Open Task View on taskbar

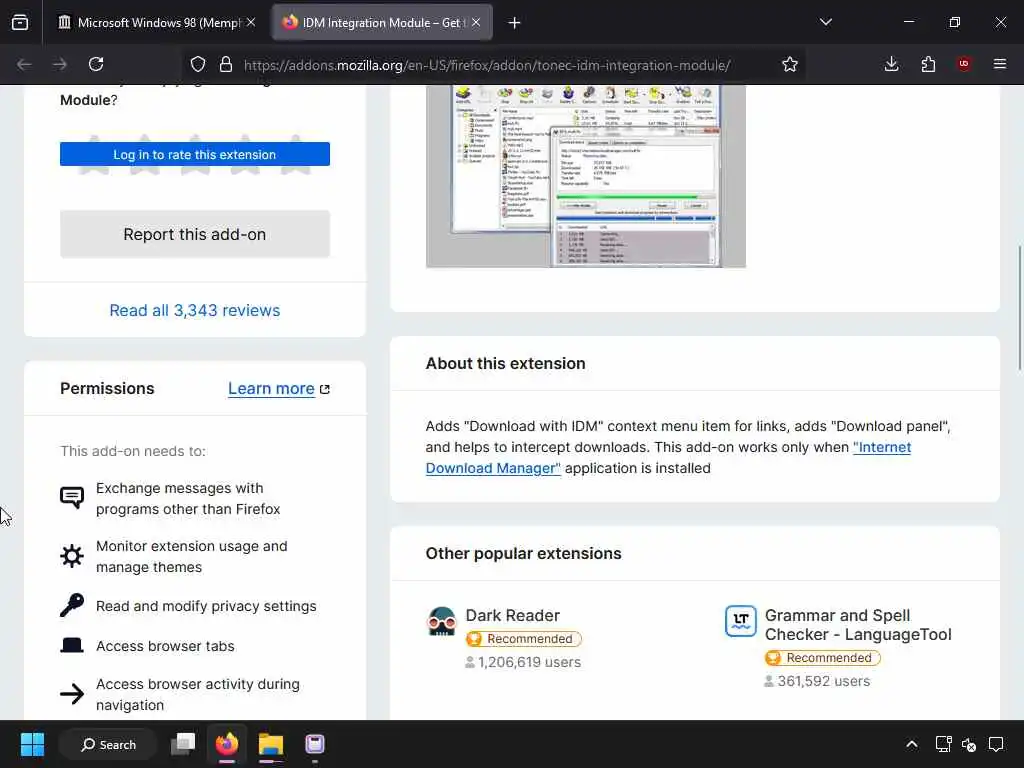(183, 744)
